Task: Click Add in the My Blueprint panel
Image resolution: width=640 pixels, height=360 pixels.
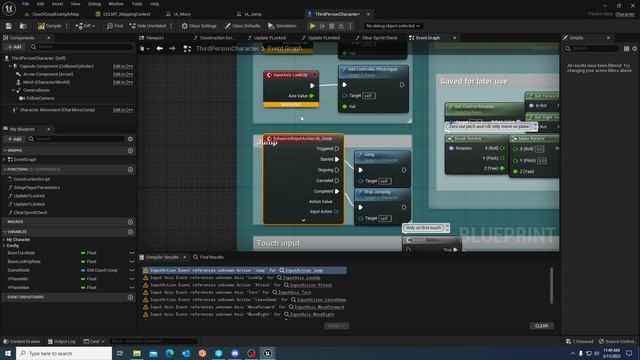Action: click(x=14, y=139)
